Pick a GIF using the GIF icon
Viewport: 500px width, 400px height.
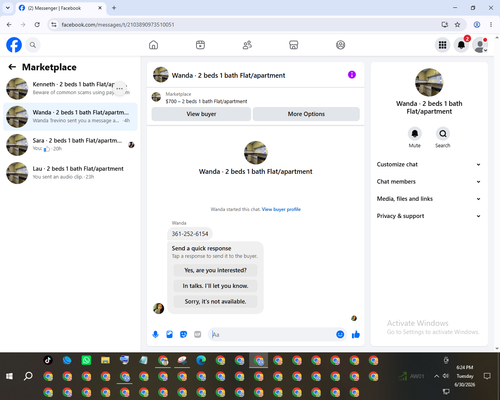198,334
